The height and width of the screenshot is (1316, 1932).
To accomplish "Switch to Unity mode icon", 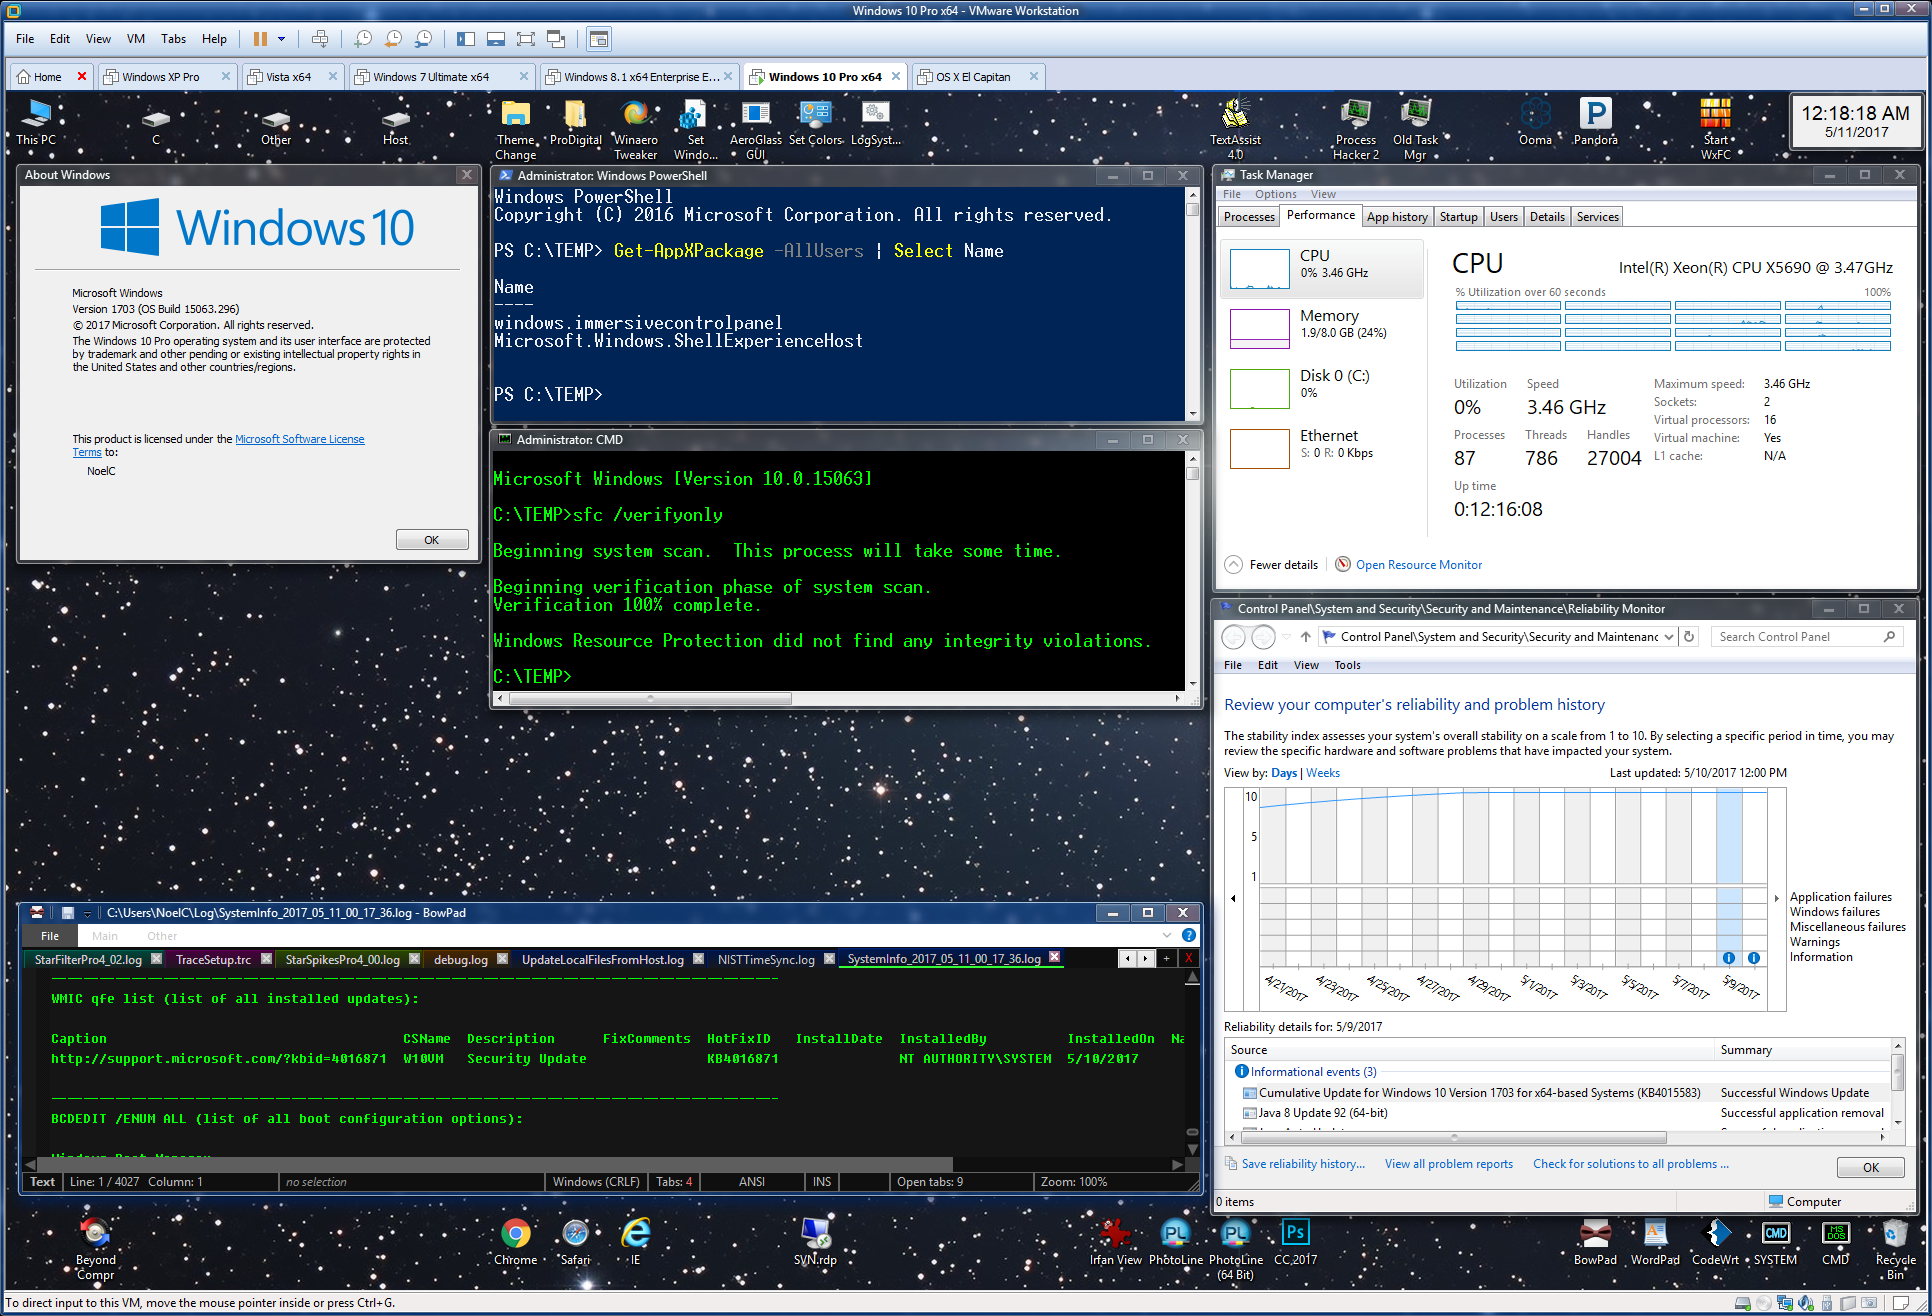I will coord(557,39).
